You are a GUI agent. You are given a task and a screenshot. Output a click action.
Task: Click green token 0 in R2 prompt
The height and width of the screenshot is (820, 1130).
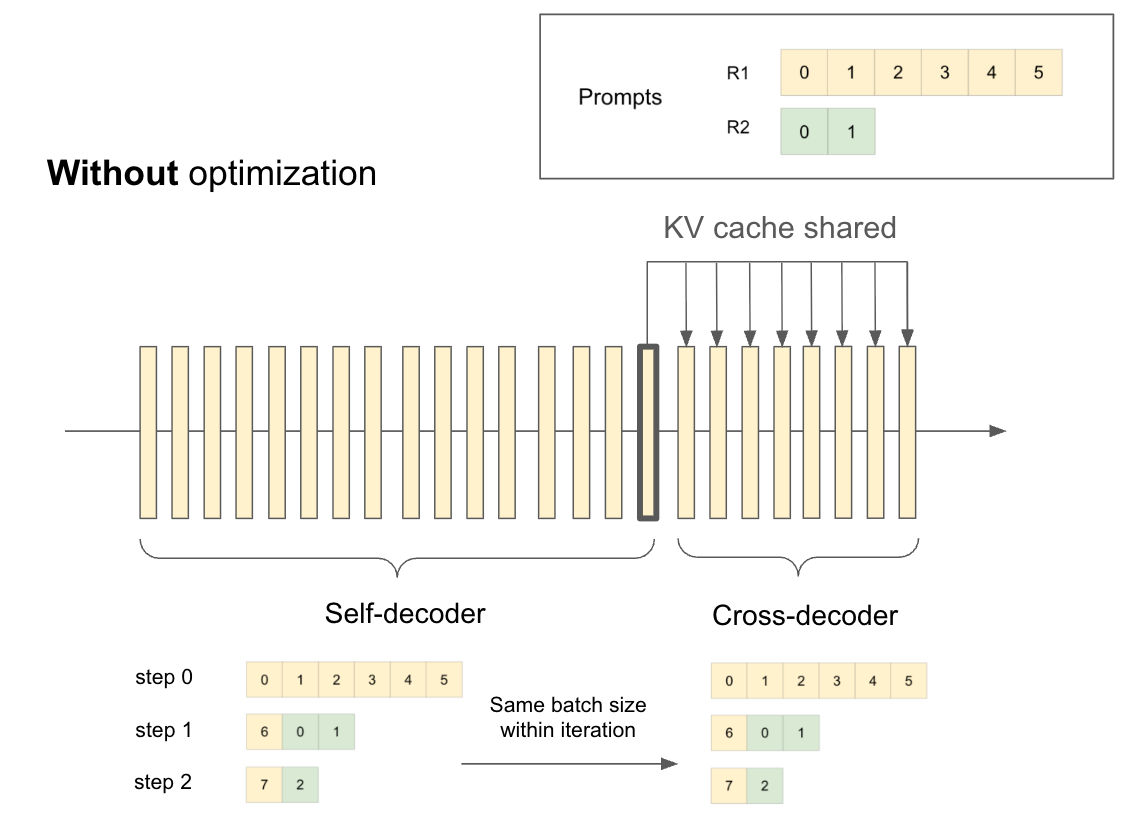[x=804, y=132]
